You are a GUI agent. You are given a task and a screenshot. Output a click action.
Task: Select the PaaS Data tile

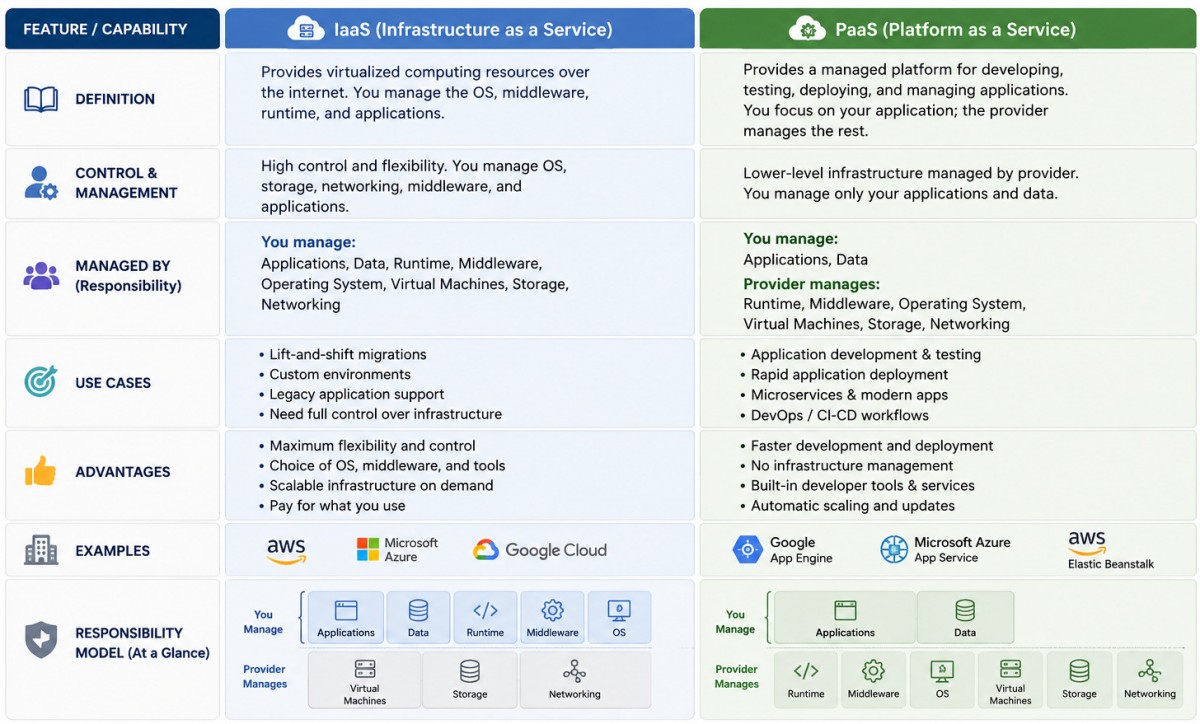pyautogui.click(x=965, y=618)
